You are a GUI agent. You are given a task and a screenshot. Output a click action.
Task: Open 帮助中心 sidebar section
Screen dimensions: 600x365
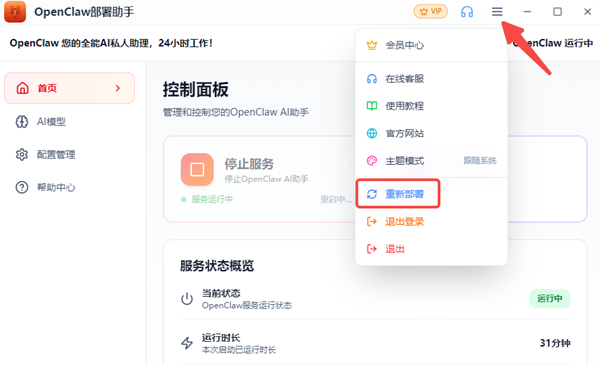click(69, 187)
